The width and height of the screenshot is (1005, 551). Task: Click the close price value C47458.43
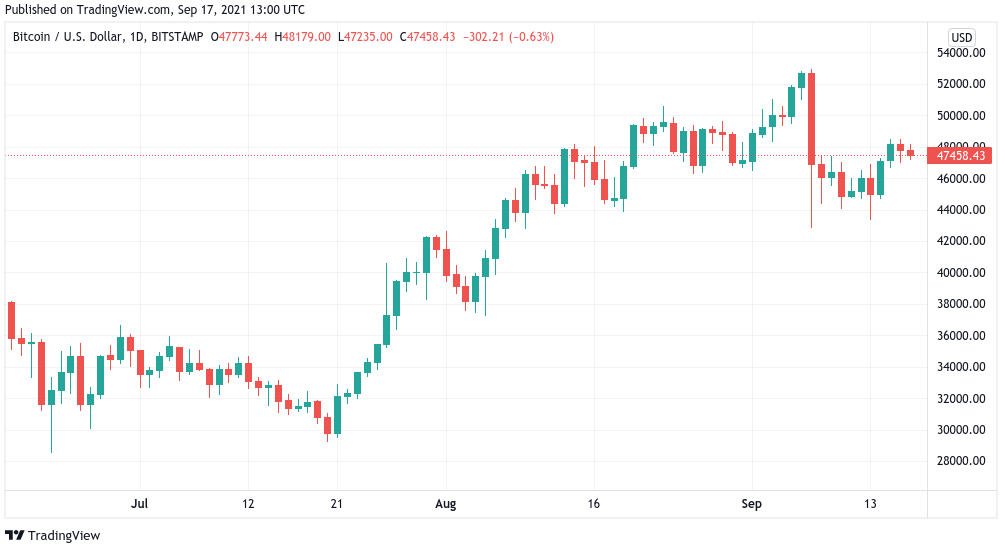point(428,37)
